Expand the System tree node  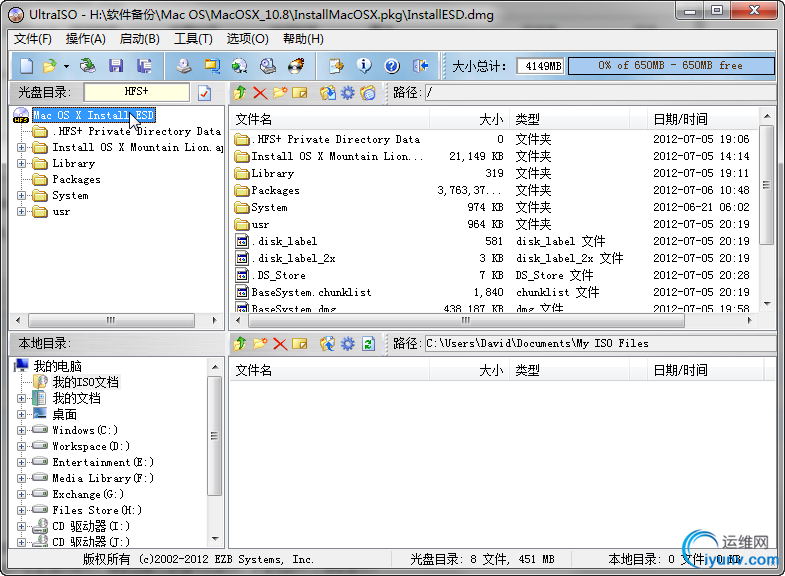click(x=21, y=195)
